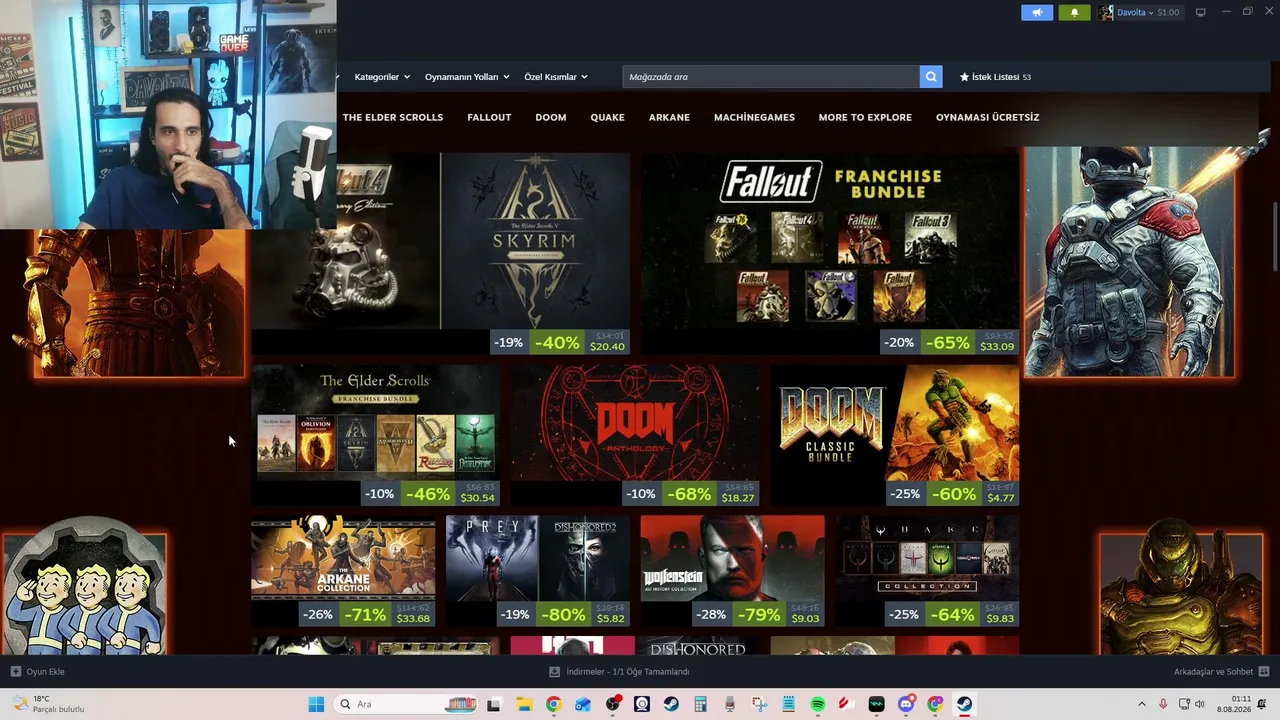Screen dimensions: 1280x720
Task: Open File Explorer from the taskbar
Action: [524, 704]
